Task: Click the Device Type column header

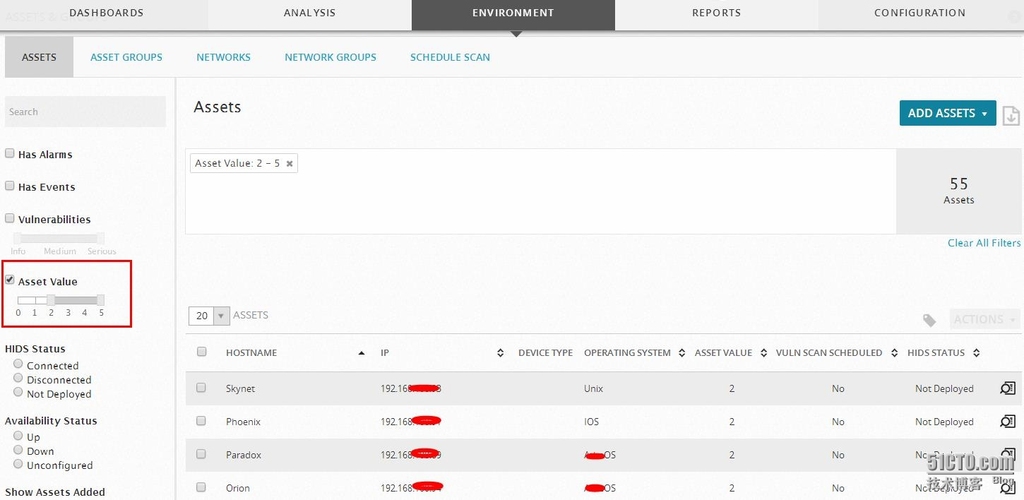Action: [x=545, y=353]
